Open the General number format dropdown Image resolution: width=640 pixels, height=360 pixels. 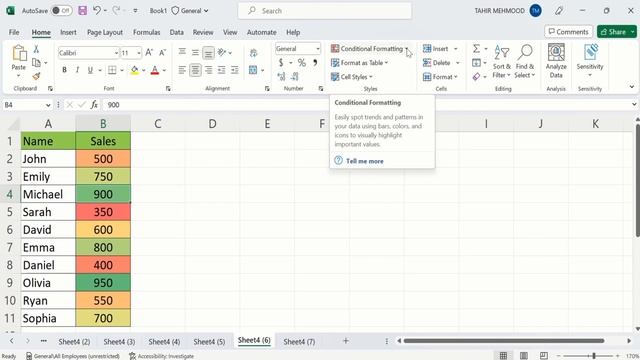click(x=318, y=49)
